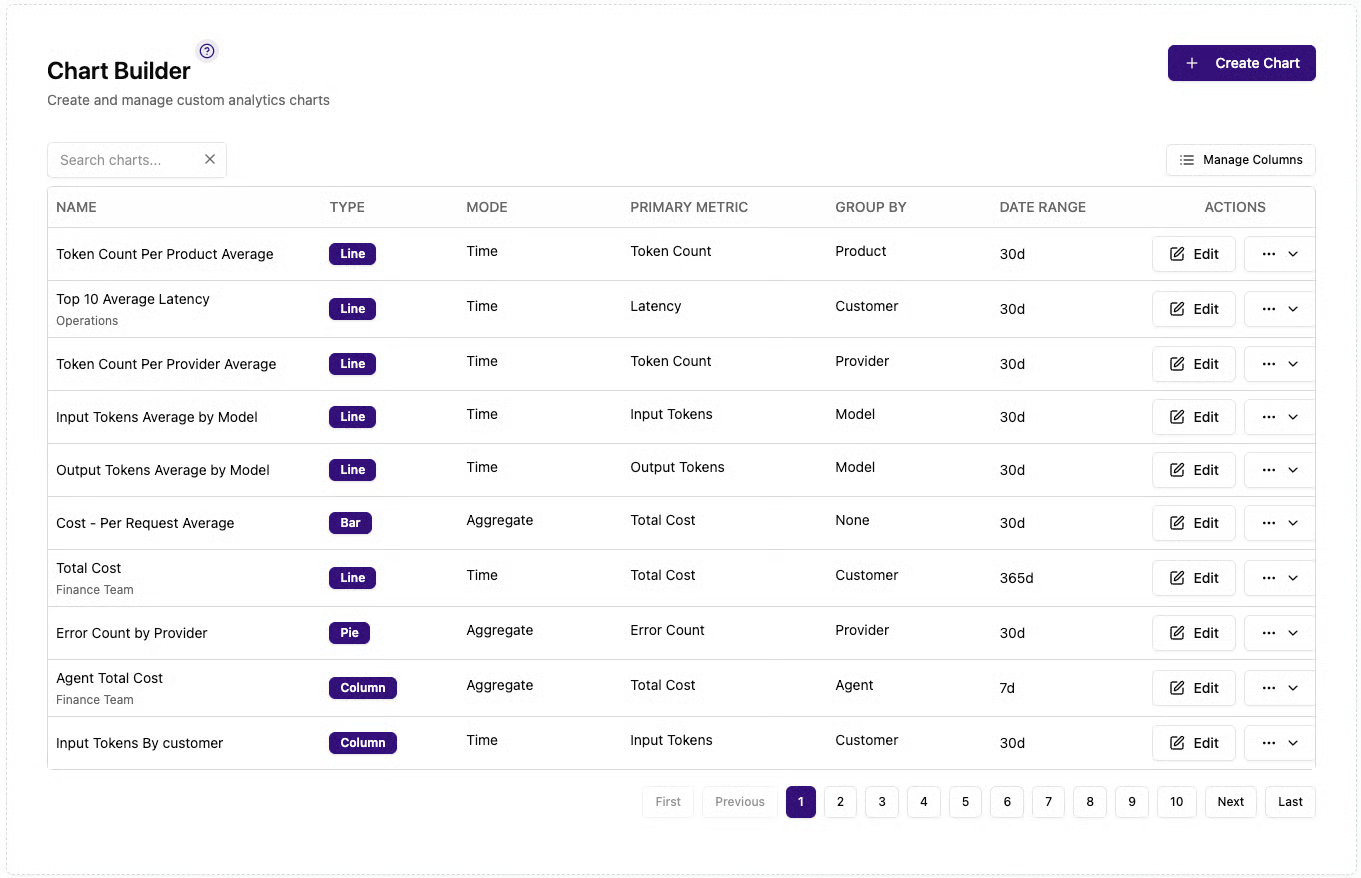
Task: Clear the search field with X icon
Action: coord(210,159)
